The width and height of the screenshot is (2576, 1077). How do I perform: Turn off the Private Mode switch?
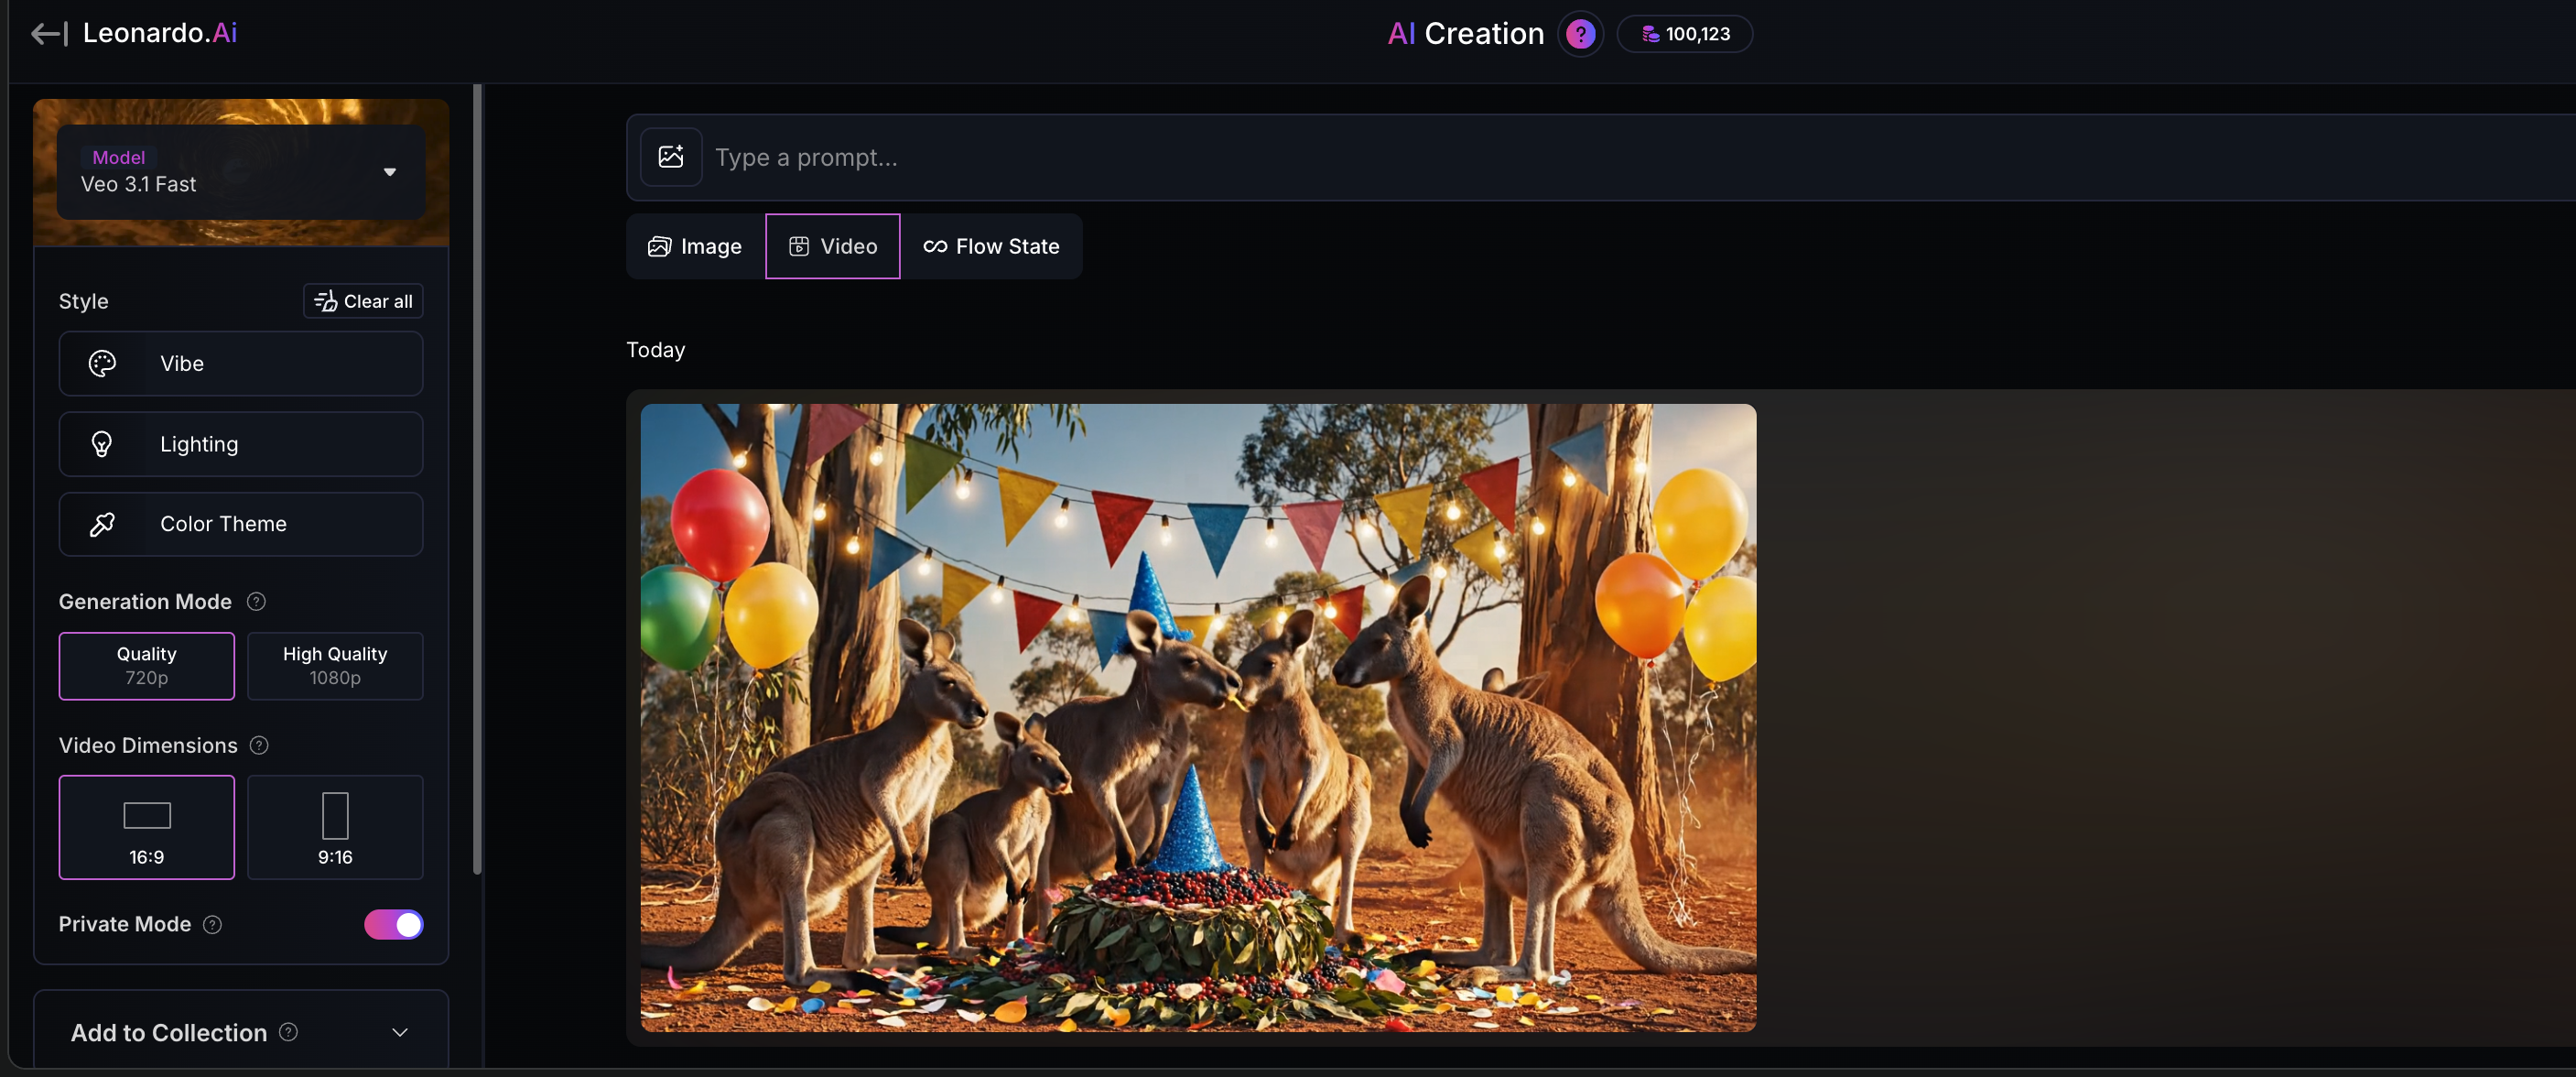point(393,924)
